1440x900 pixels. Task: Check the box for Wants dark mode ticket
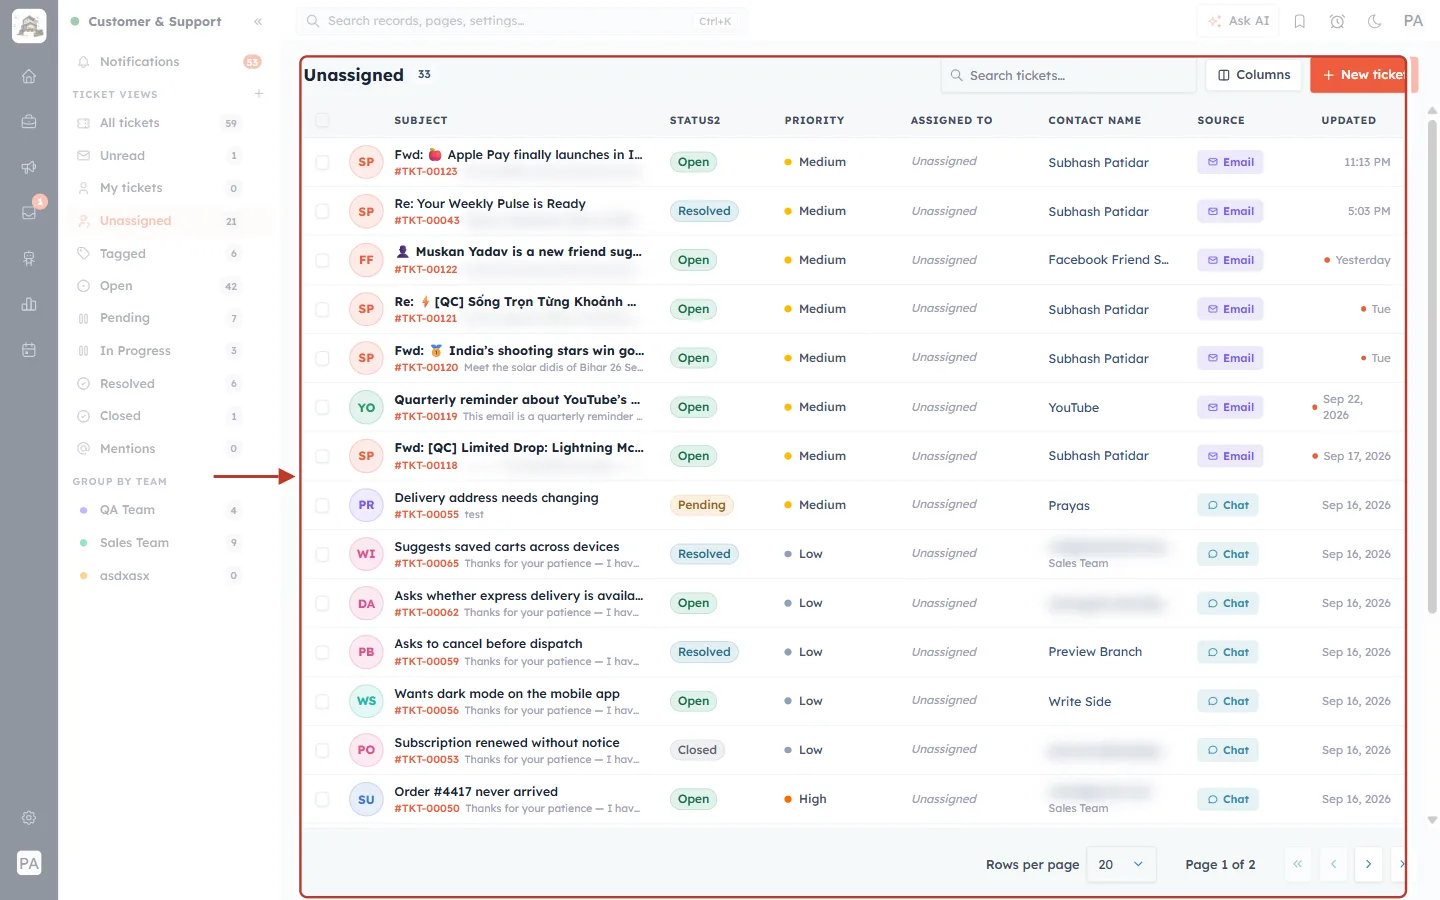tap(322, 701)
